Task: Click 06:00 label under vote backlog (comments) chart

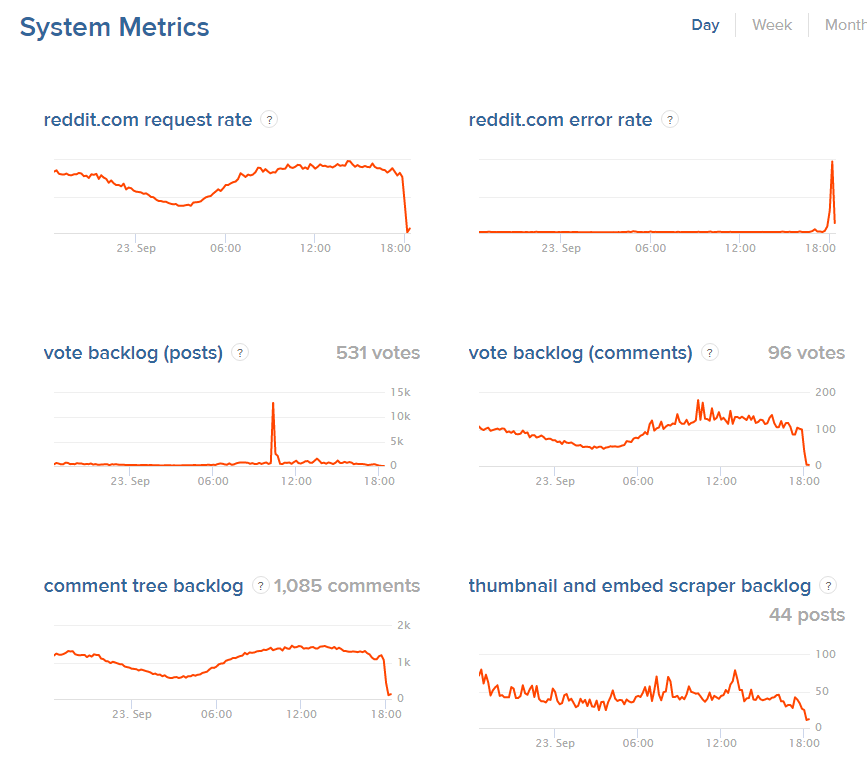Action: click(x=638, y=481)
